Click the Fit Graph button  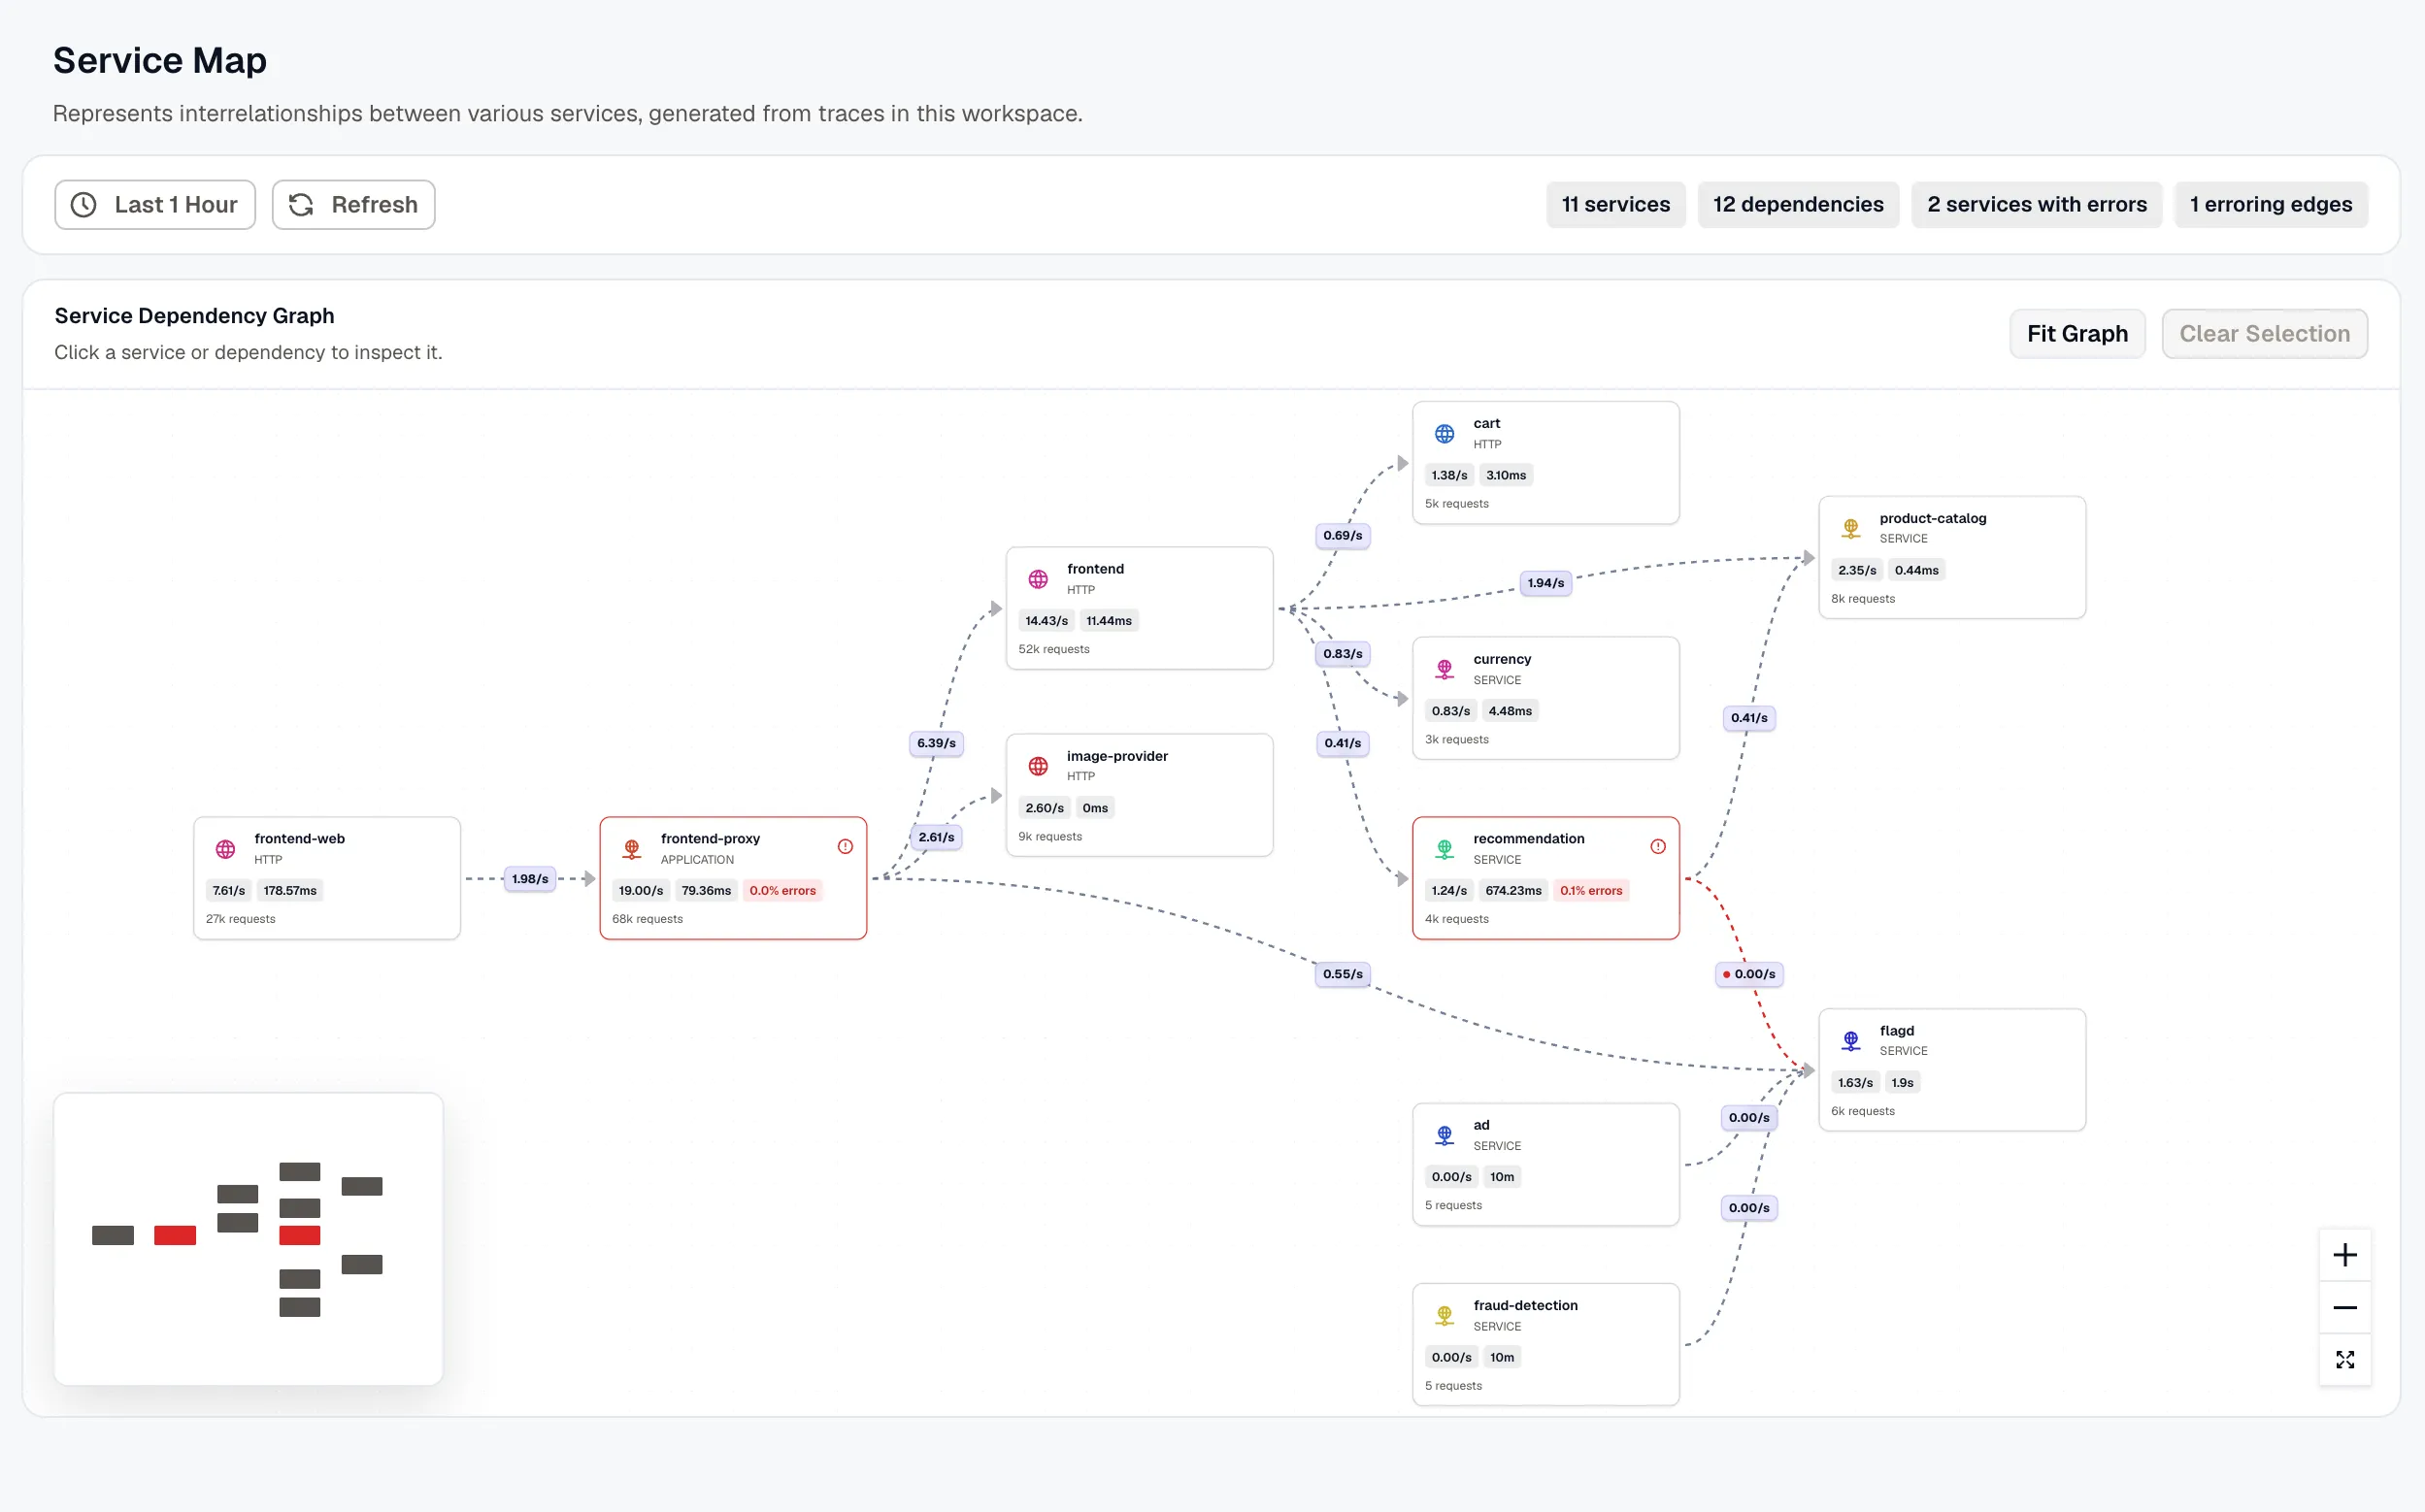click(x=2077, y=334)
